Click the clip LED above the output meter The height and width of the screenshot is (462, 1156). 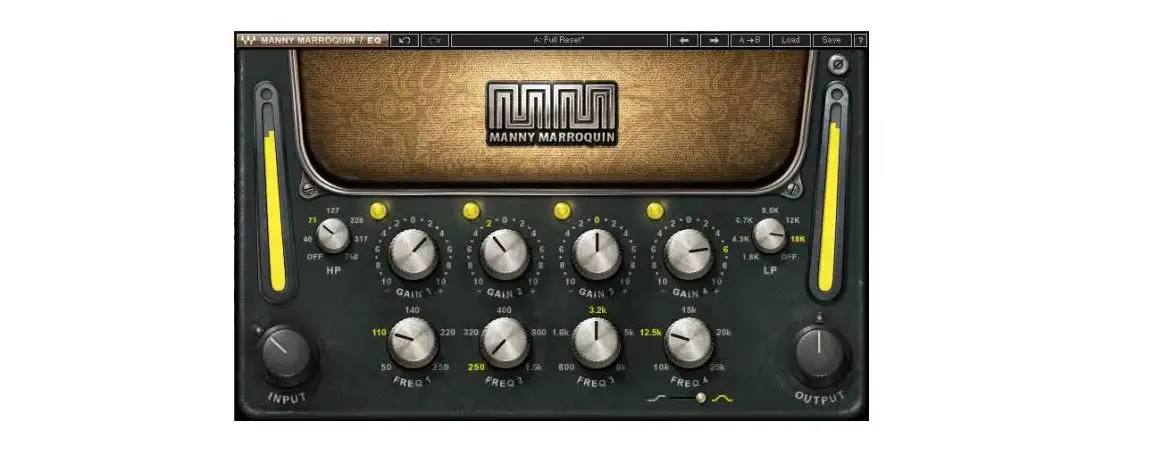[x=835, y=94]
